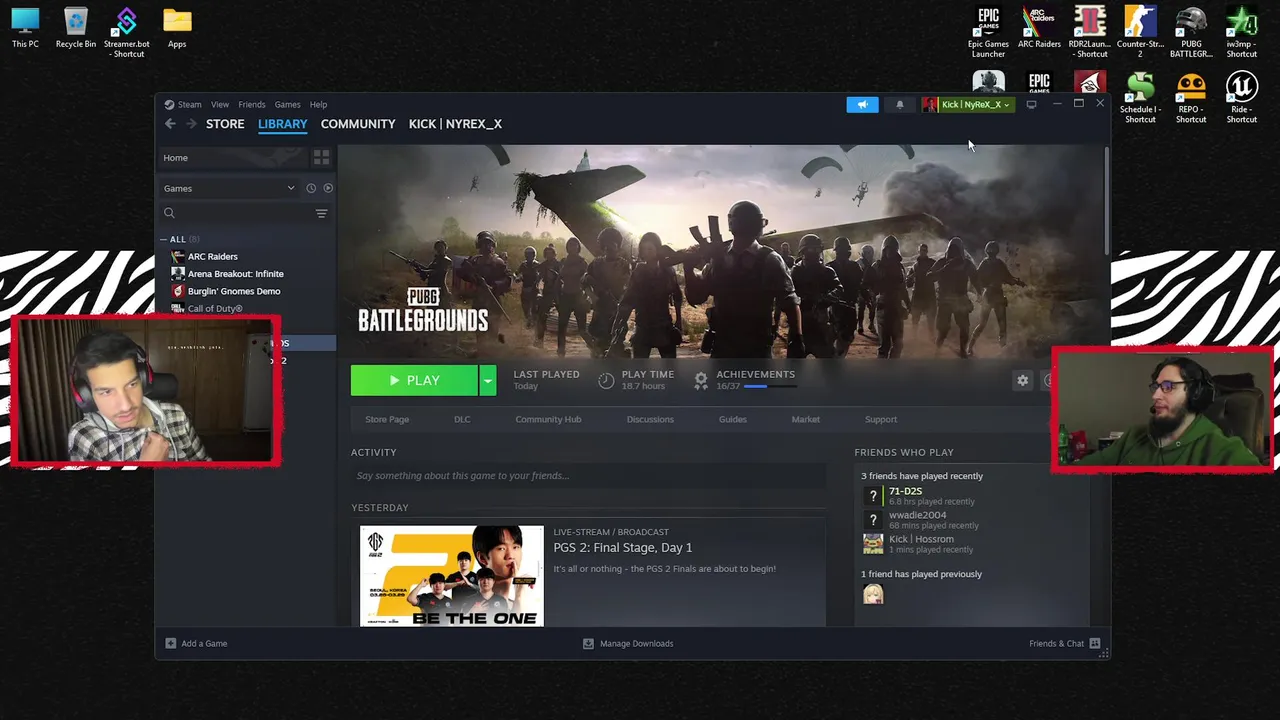1280x720 pixels.
Task: Click the library search magnifier icon
Action: coord(169,213)
